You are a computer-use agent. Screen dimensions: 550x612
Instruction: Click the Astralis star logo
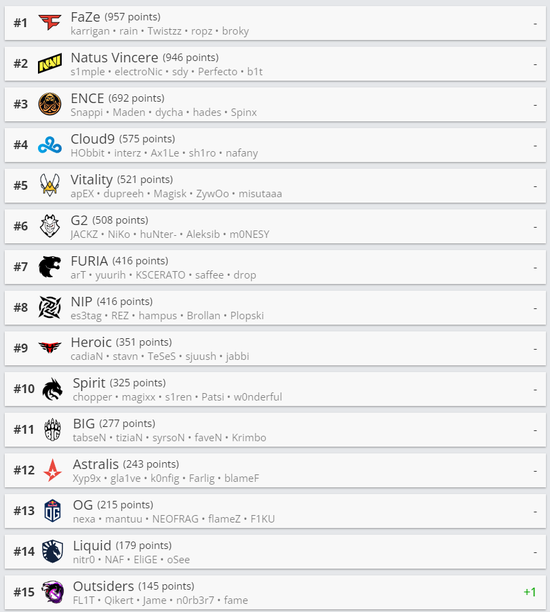52,470
